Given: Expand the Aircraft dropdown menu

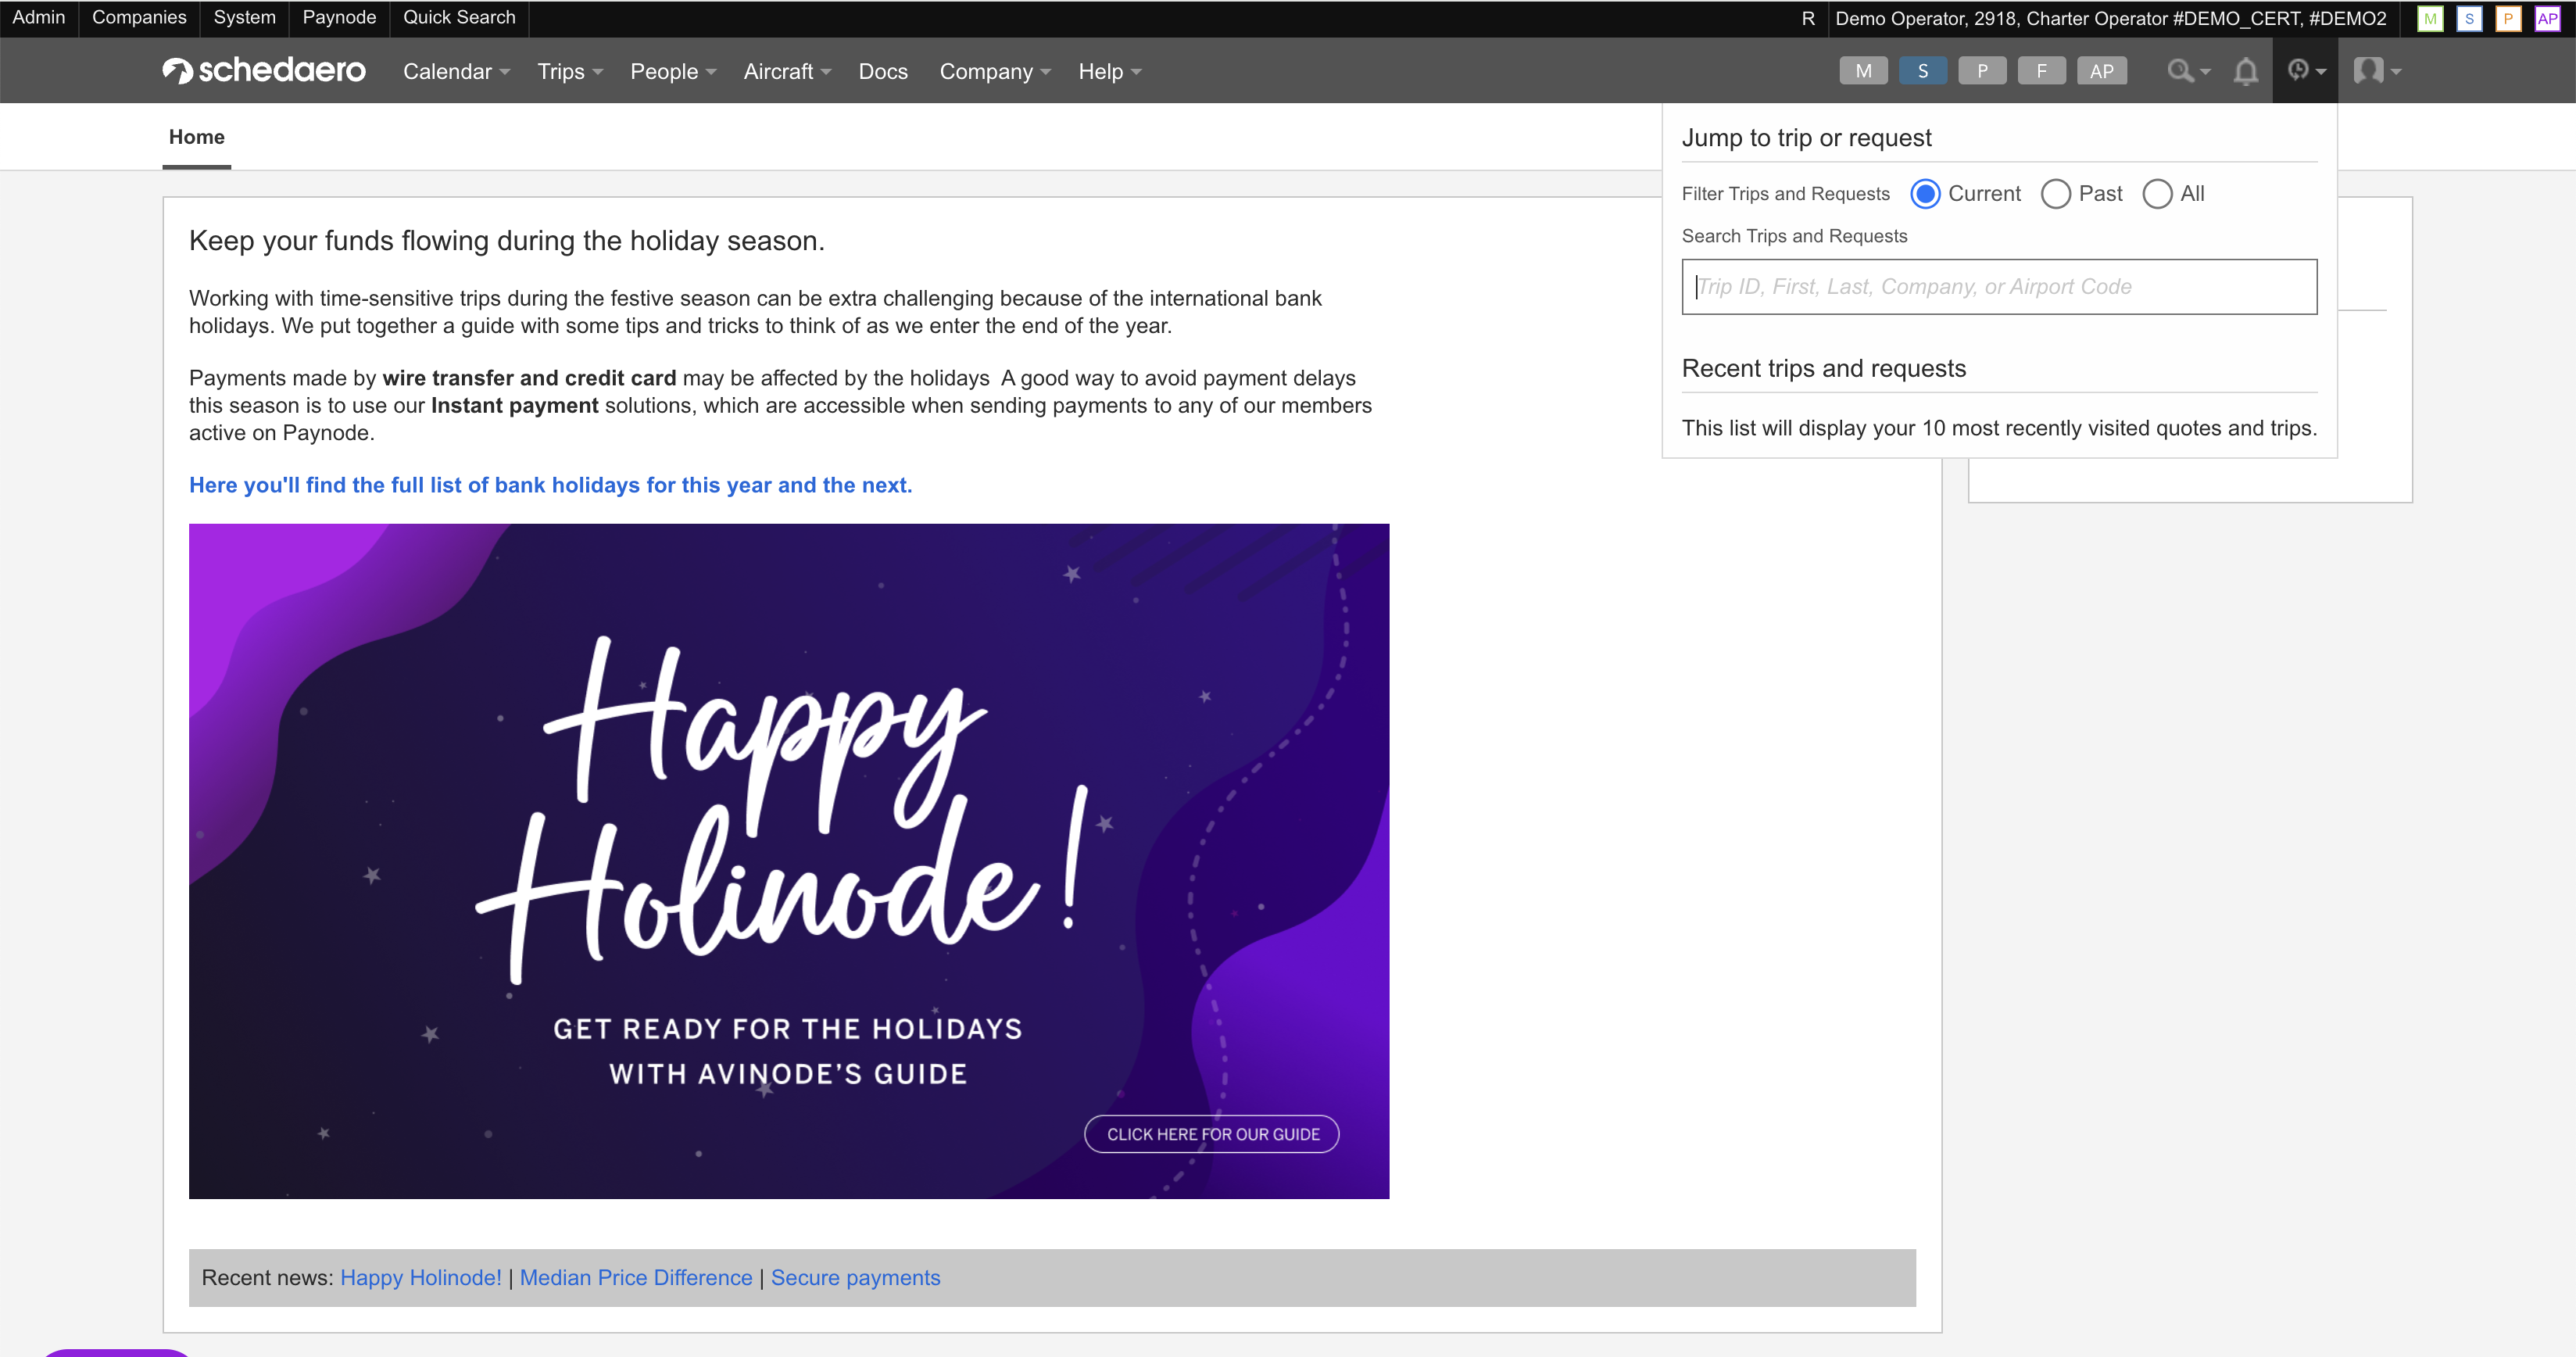Looking at the screenshot, I should [787, 71].
